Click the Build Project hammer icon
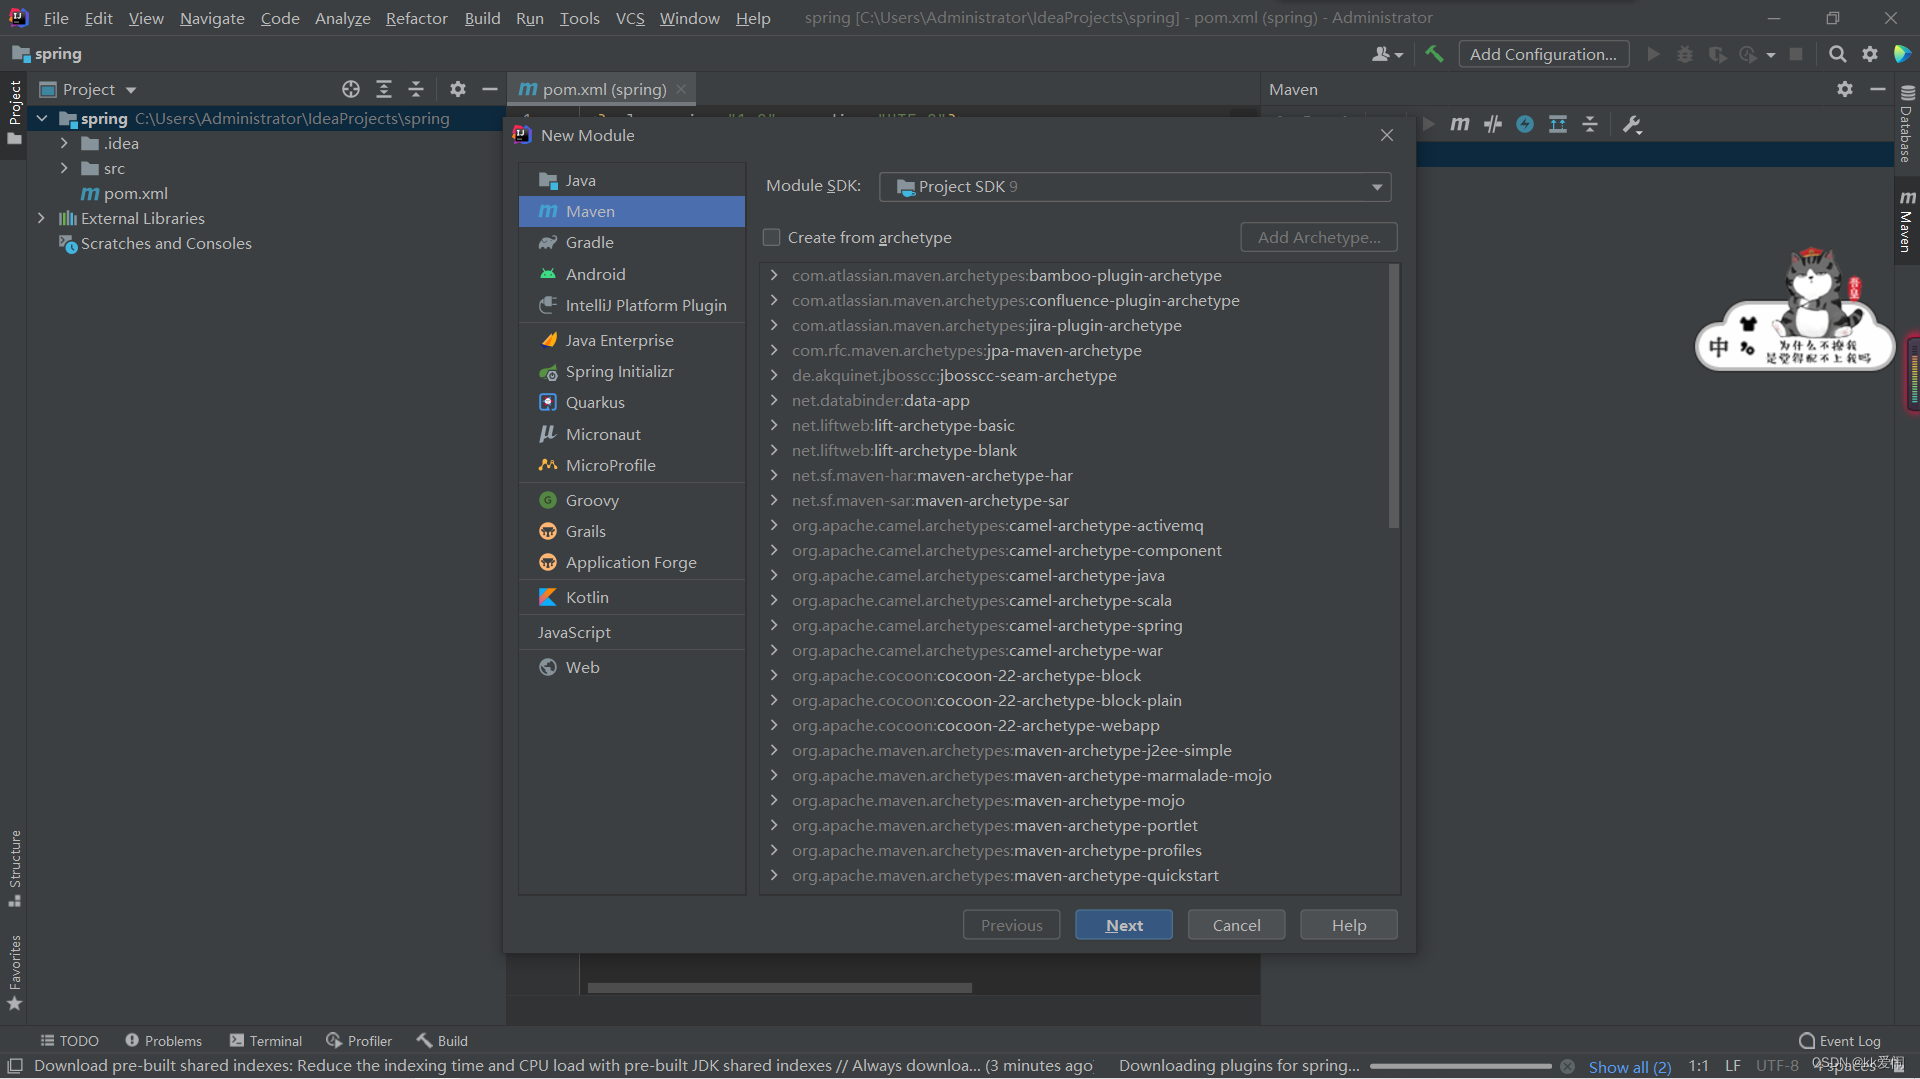Screen dimensions: 1920x1079 click(1434, 54)
